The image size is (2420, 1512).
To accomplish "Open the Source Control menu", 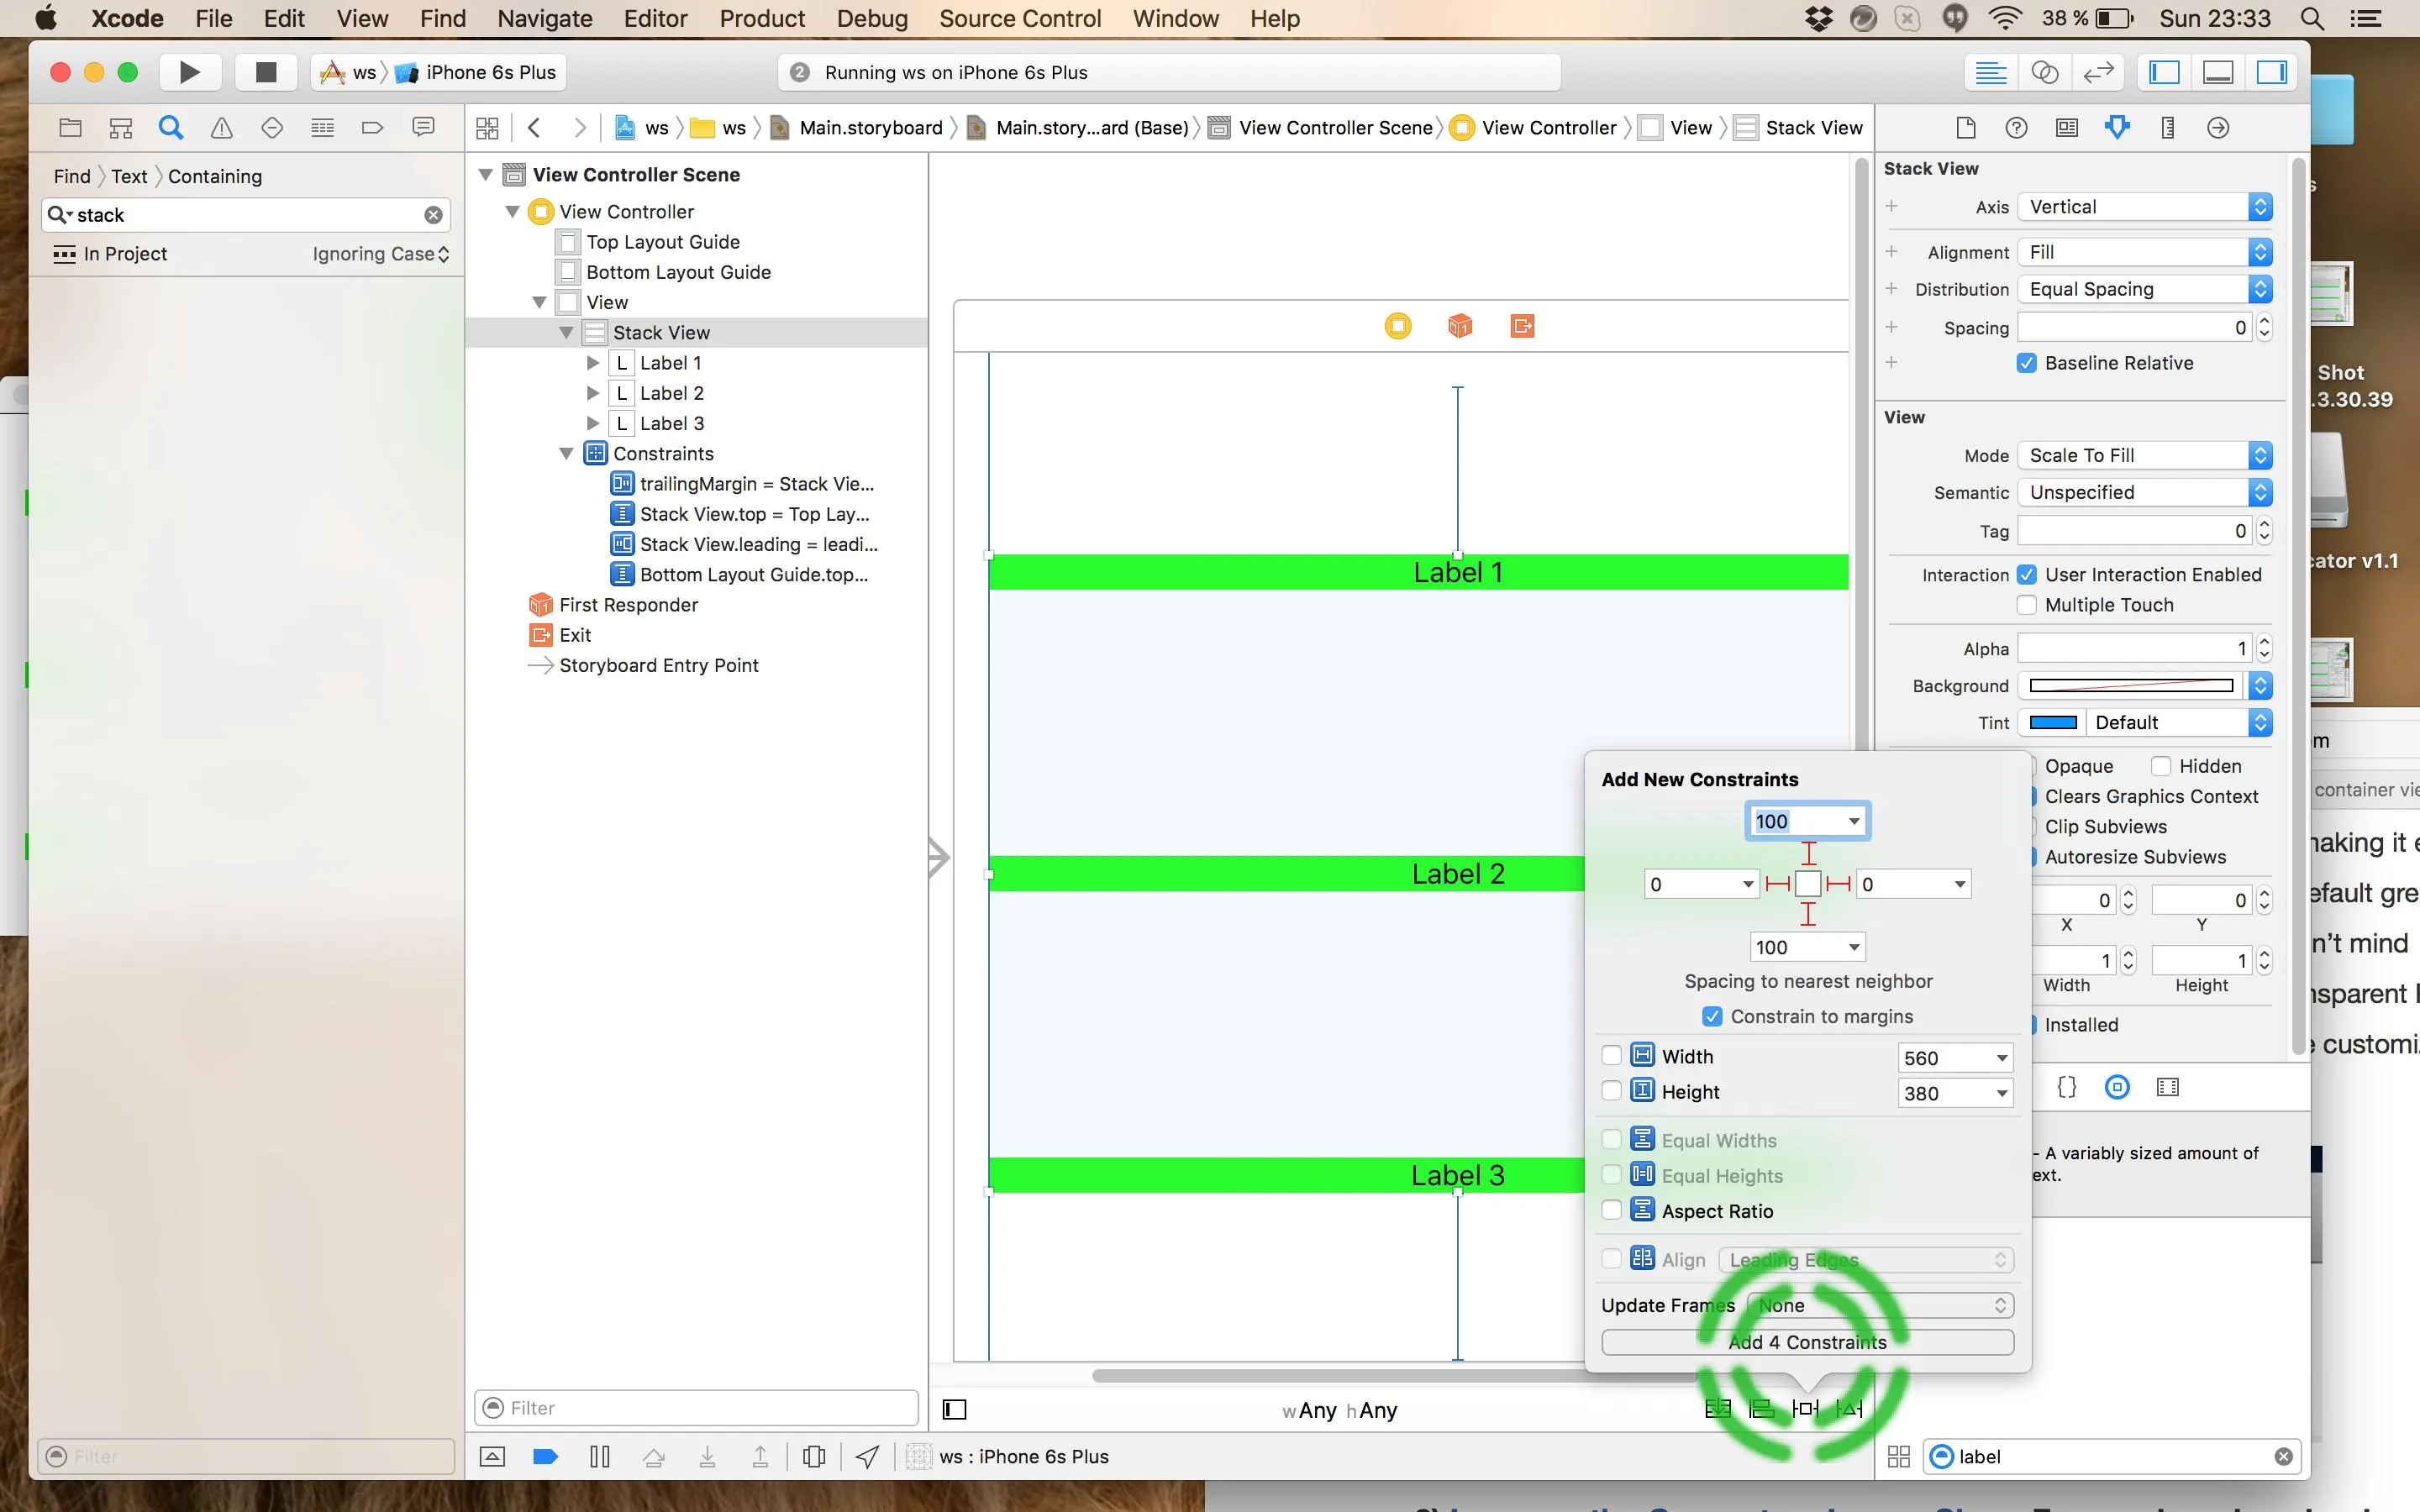I will (x=1019, y=18).
